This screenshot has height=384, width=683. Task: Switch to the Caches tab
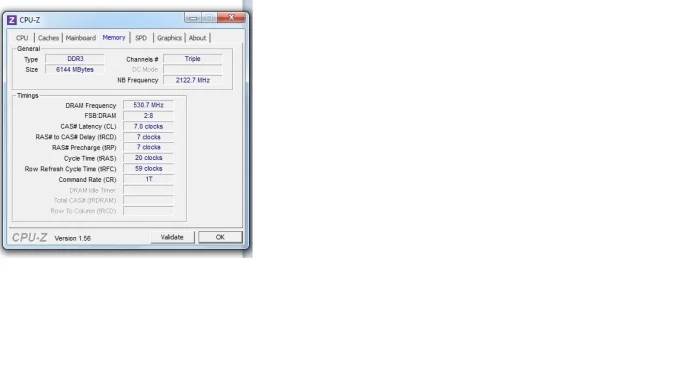(x=48, y=38)
